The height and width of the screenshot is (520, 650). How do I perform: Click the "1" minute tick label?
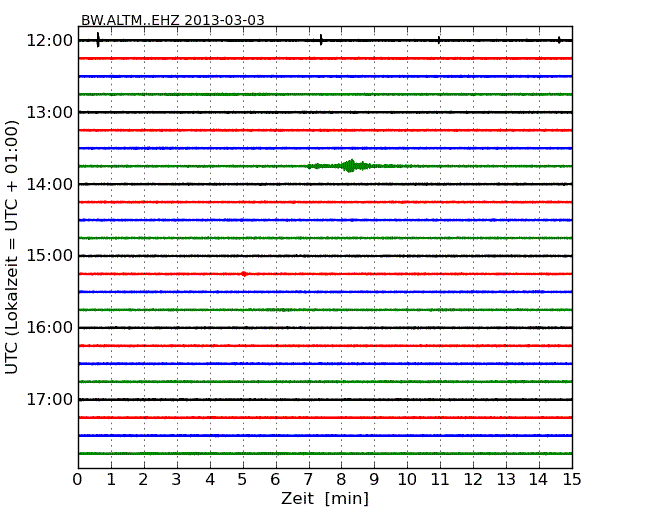(x=111, y=480)
